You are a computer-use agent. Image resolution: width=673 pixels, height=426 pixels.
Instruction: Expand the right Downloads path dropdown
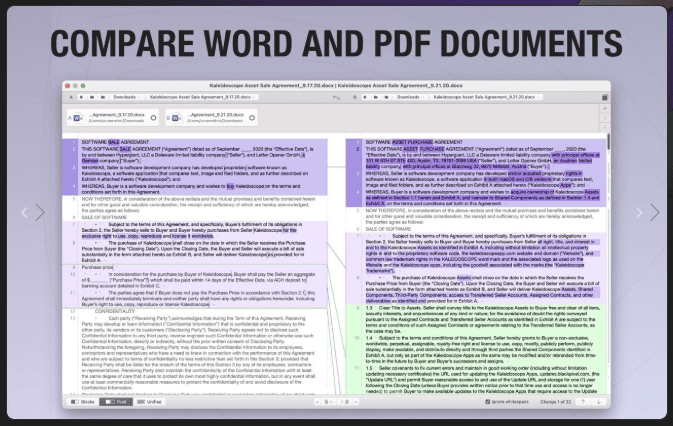[x=408, y=97]
